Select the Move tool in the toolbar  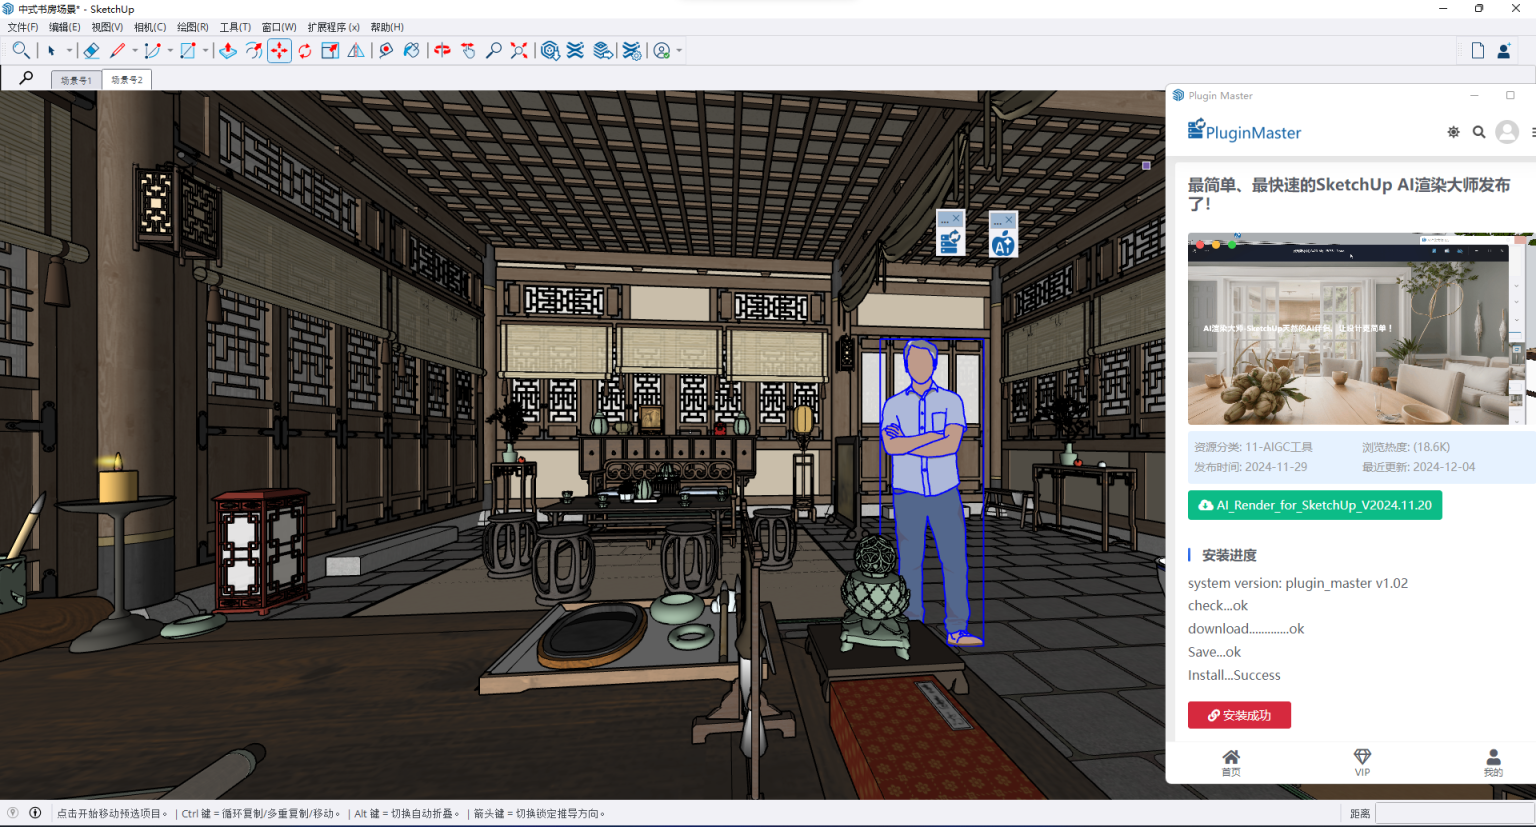[x=280, y=50]
